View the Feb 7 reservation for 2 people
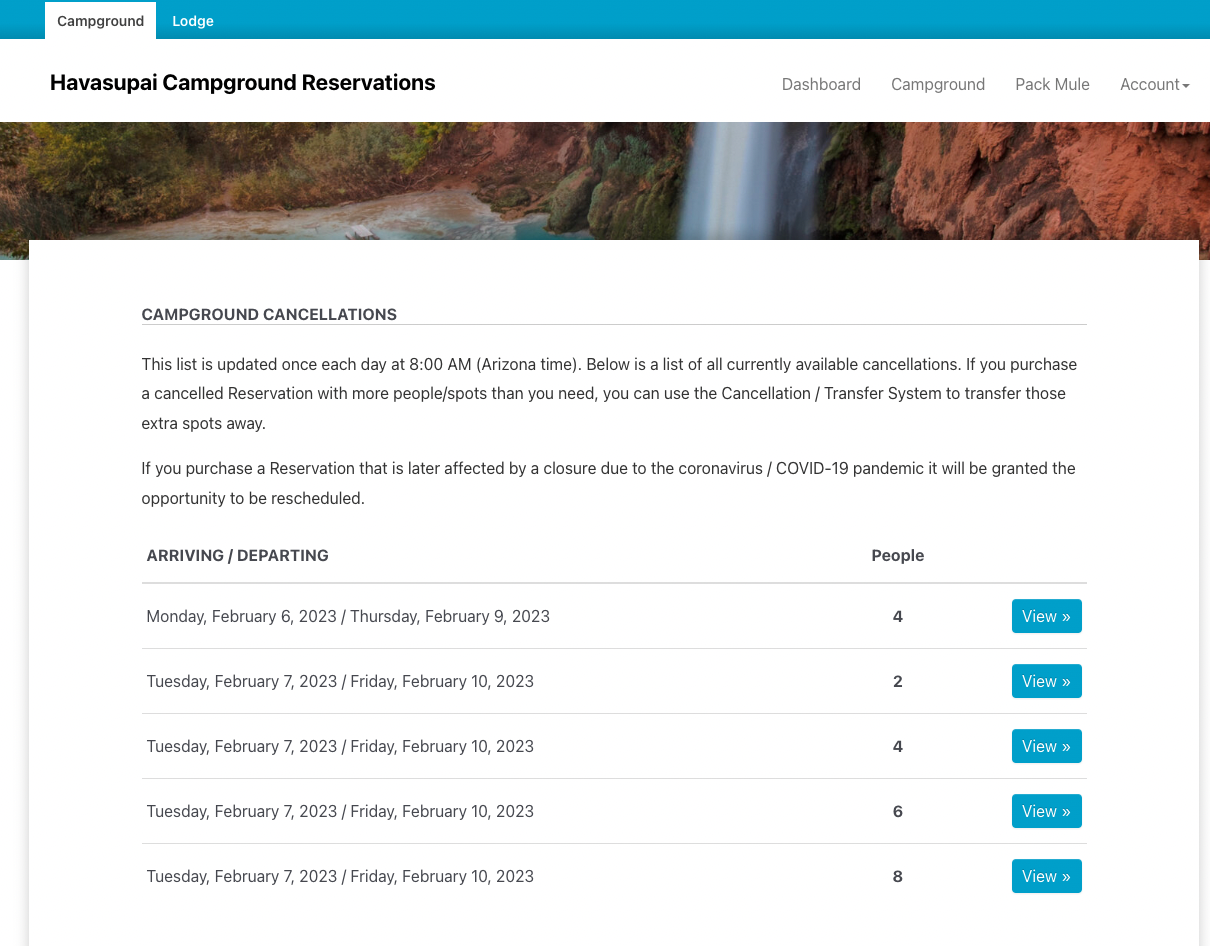 pos(1046,681)
